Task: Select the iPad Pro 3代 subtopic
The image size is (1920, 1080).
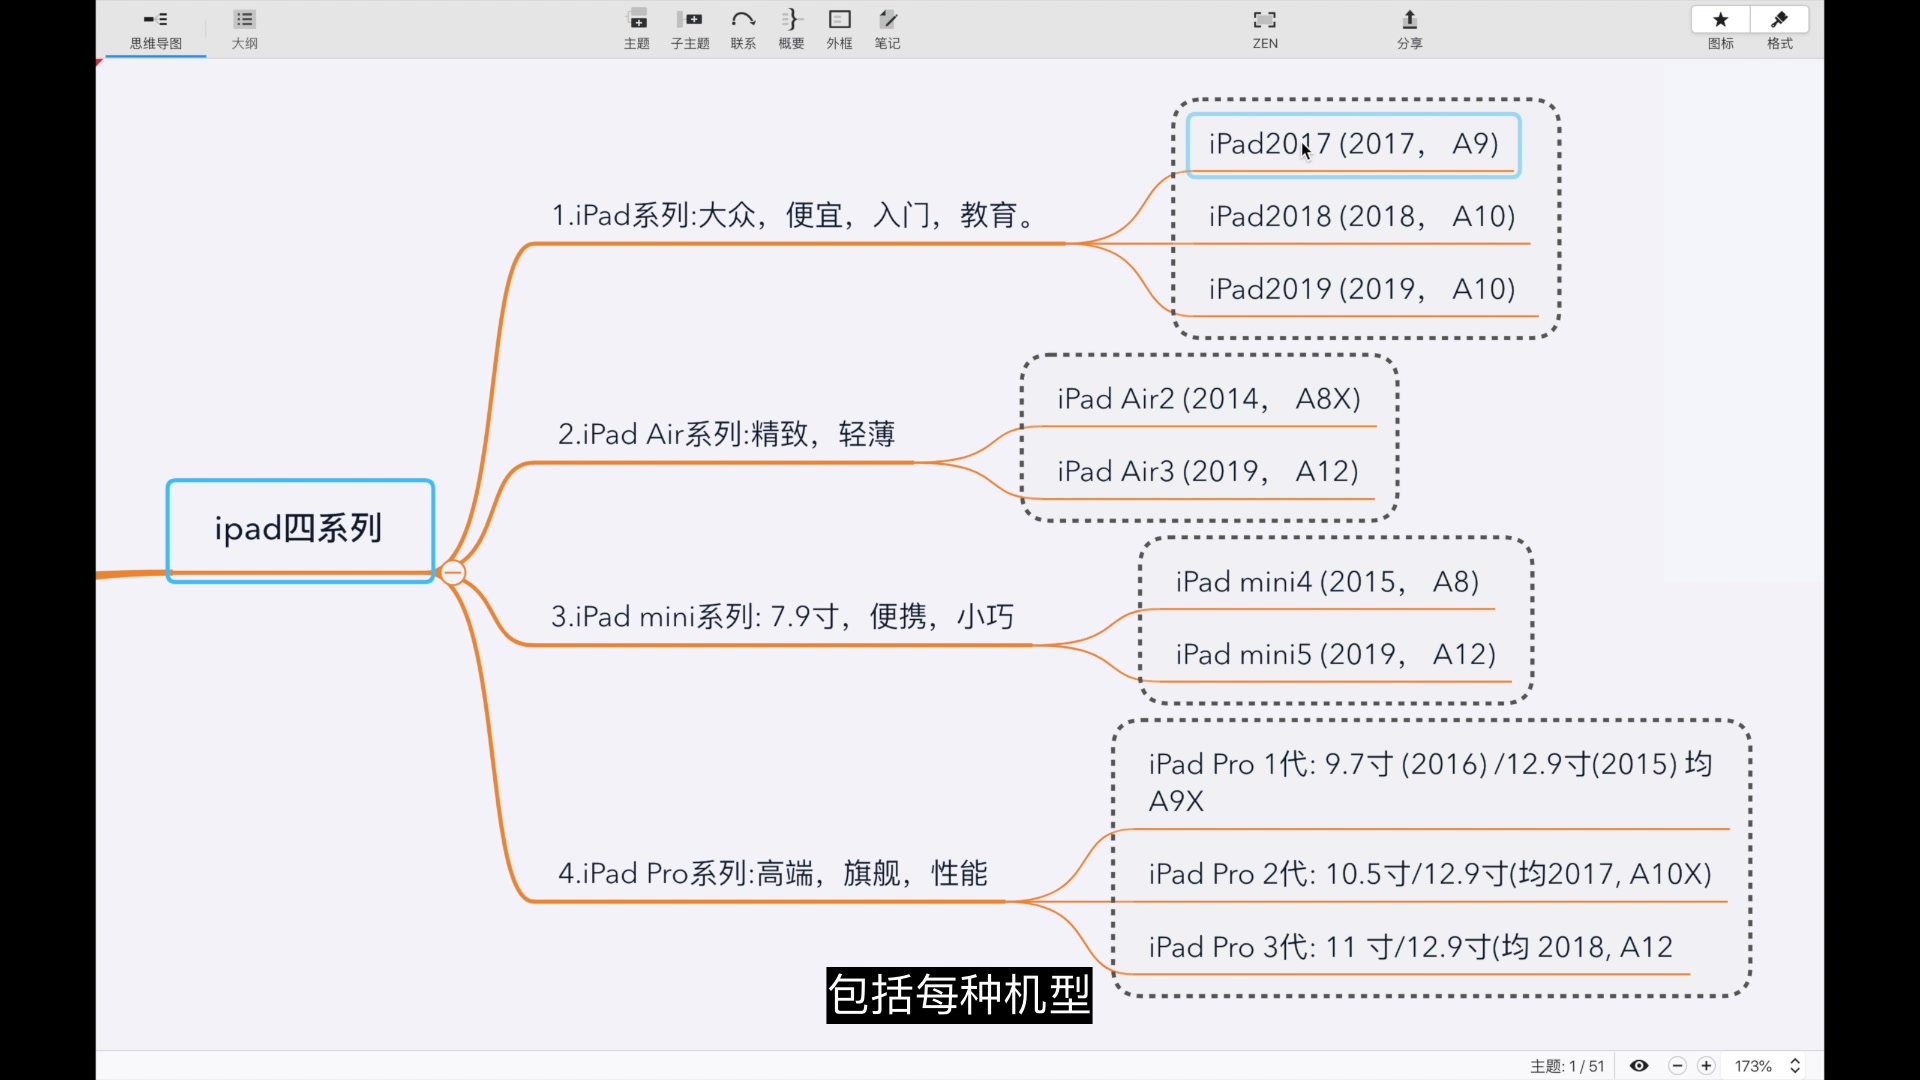Action: [x=1410, y=947]
